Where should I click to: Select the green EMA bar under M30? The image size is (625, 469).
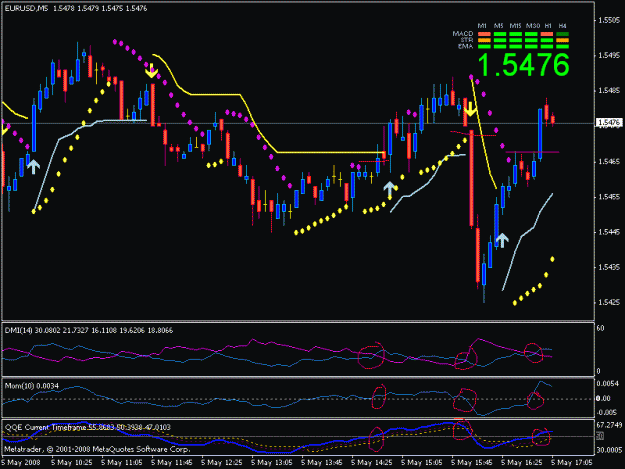(x=531, y=46)
